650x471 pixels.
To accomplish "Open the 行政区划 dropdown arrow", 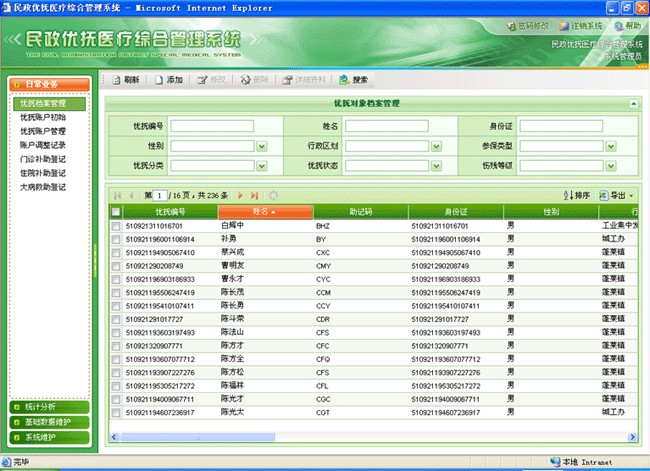I will [x=436, y=146].
